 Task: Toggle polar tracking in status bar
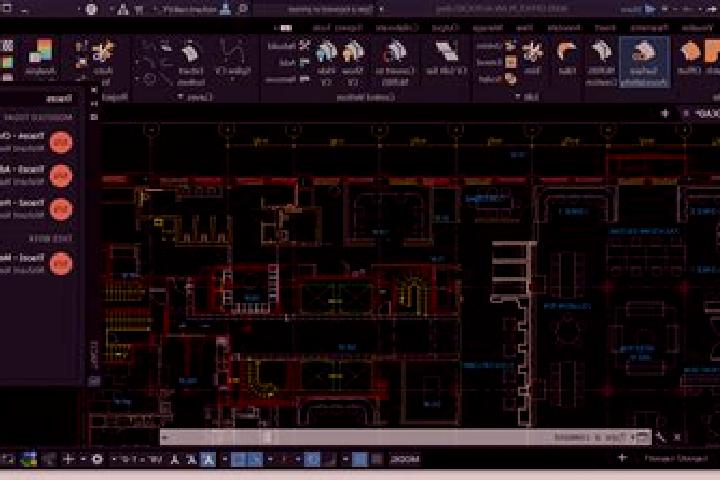coord(312,459)
